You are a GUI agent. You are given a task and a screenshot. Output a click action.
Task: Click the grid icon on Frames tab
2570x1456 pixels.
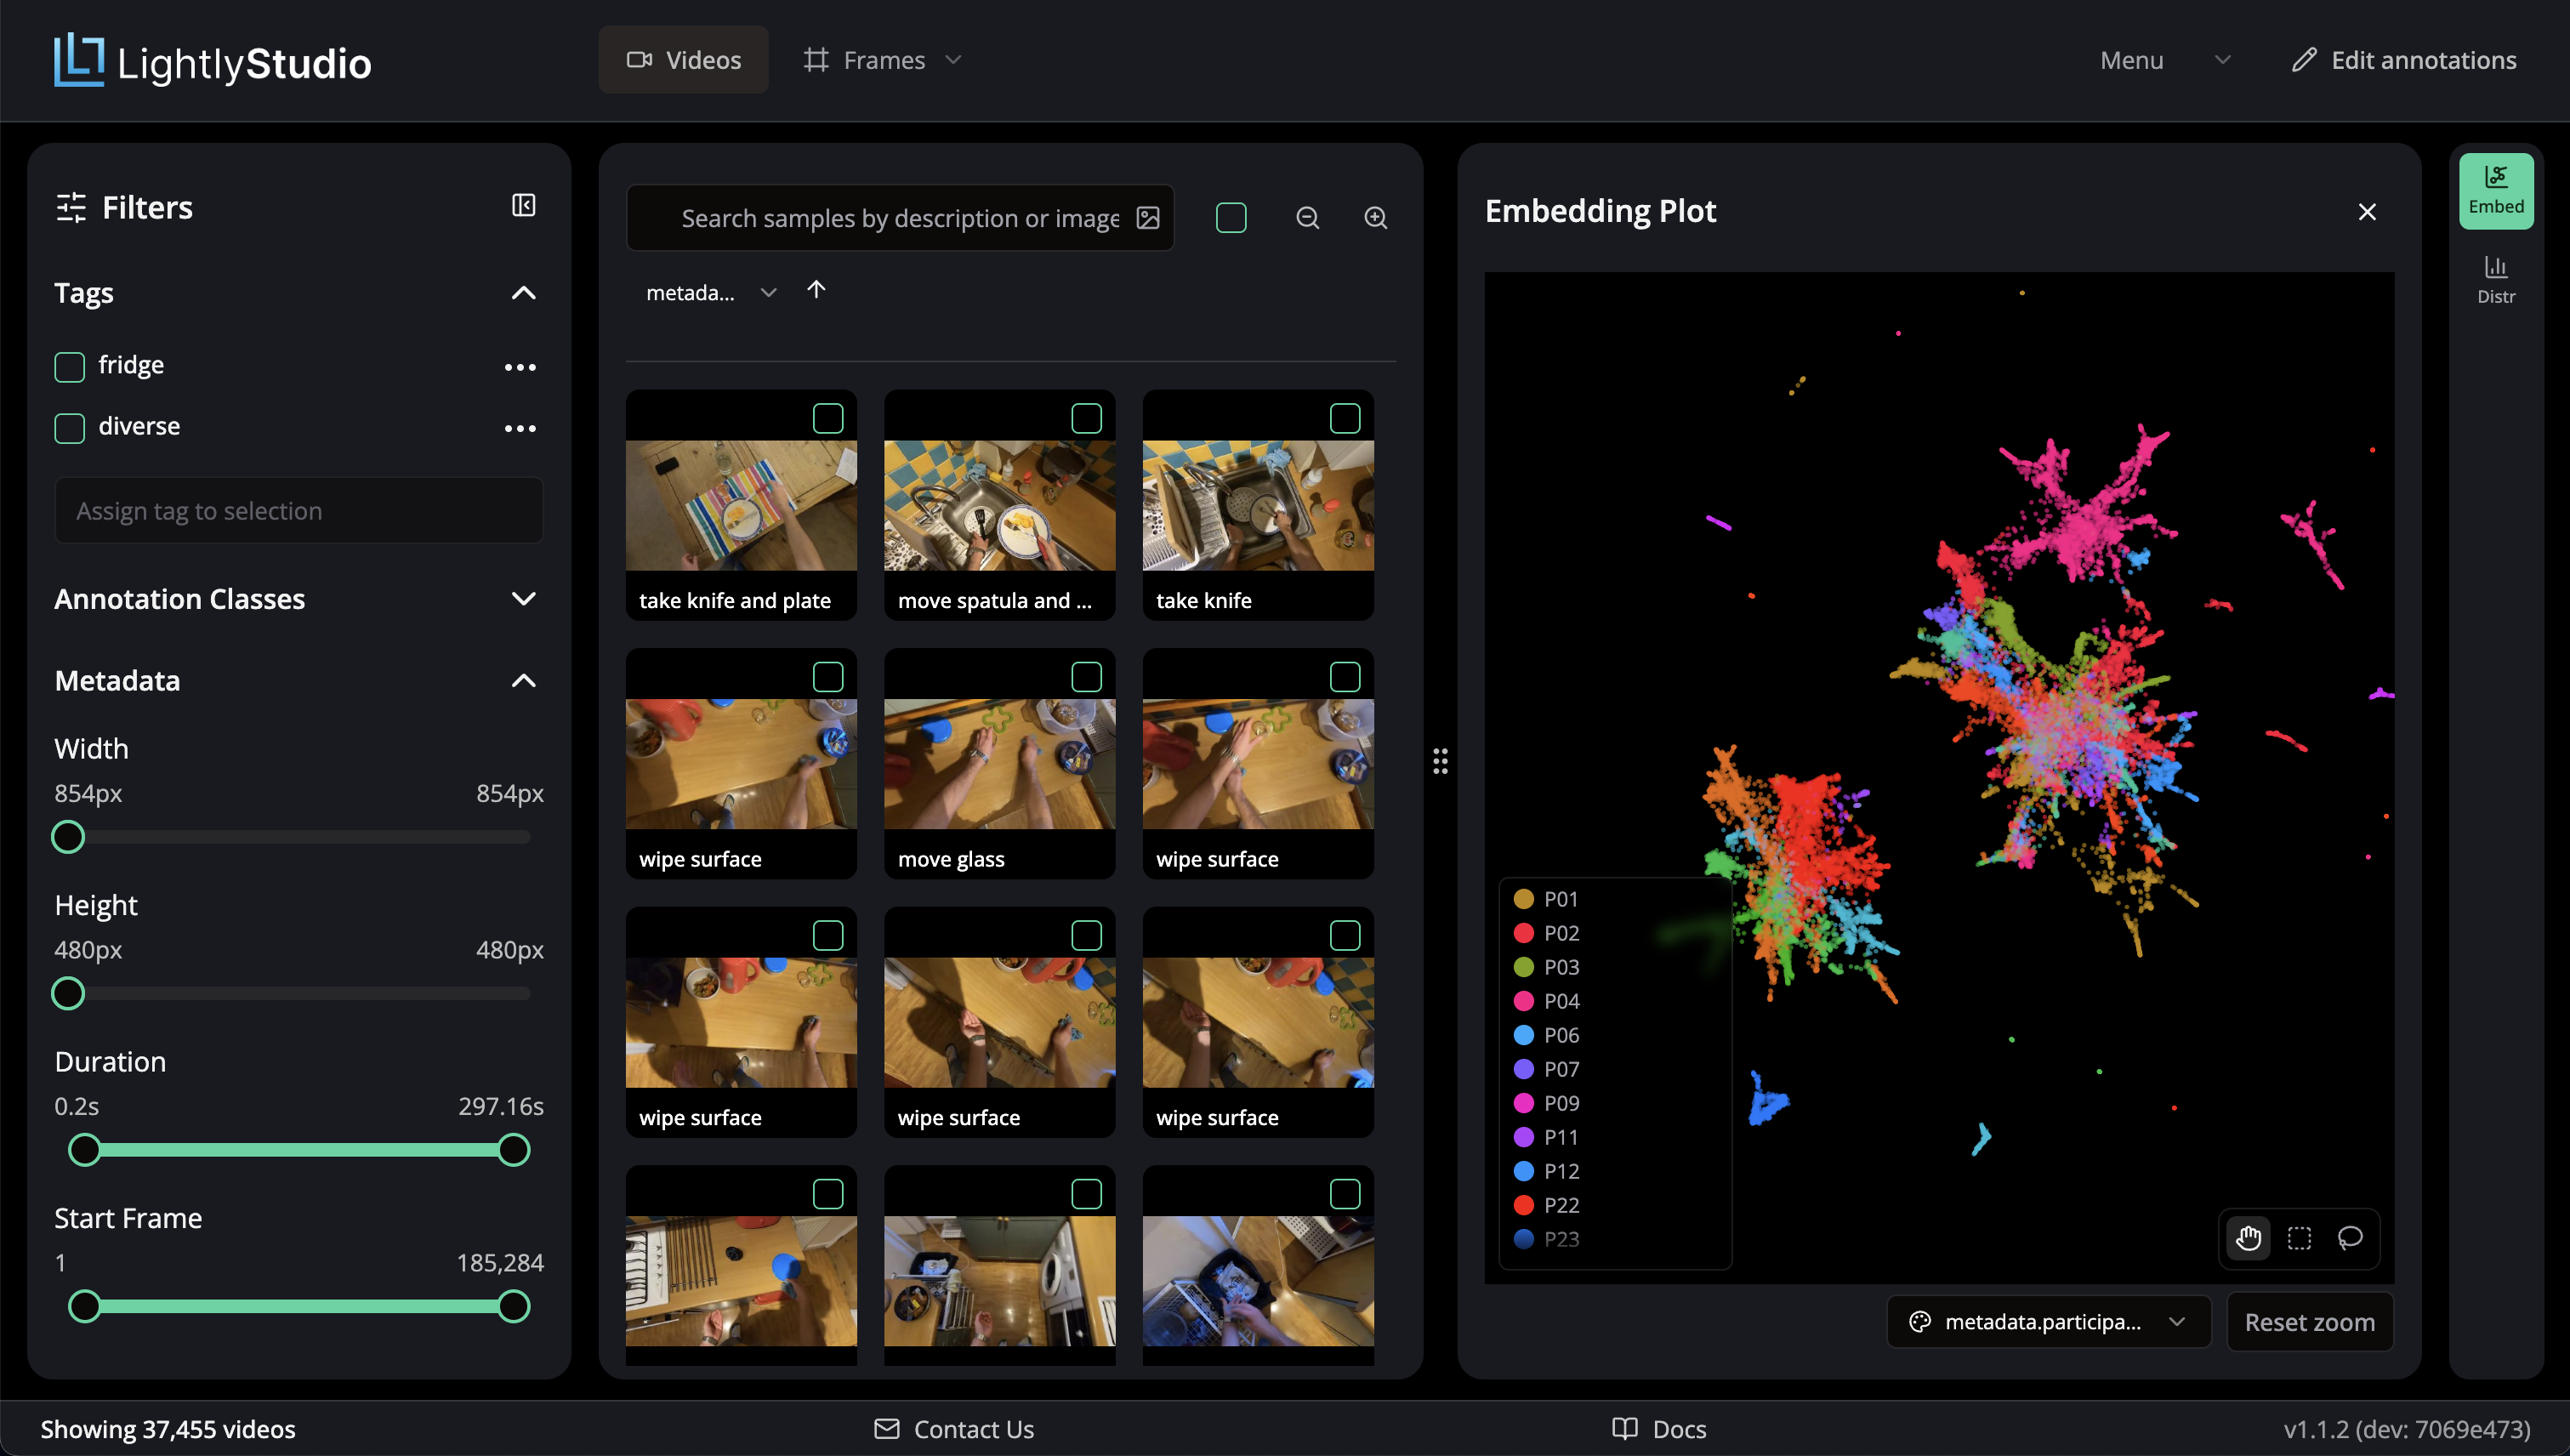coord(816,60)
